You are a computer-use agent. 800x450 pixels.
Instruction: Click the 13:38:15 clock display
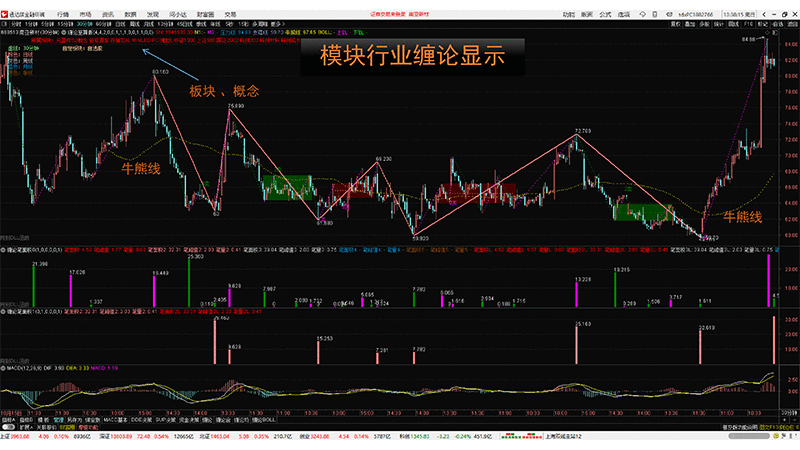(739, 14)
